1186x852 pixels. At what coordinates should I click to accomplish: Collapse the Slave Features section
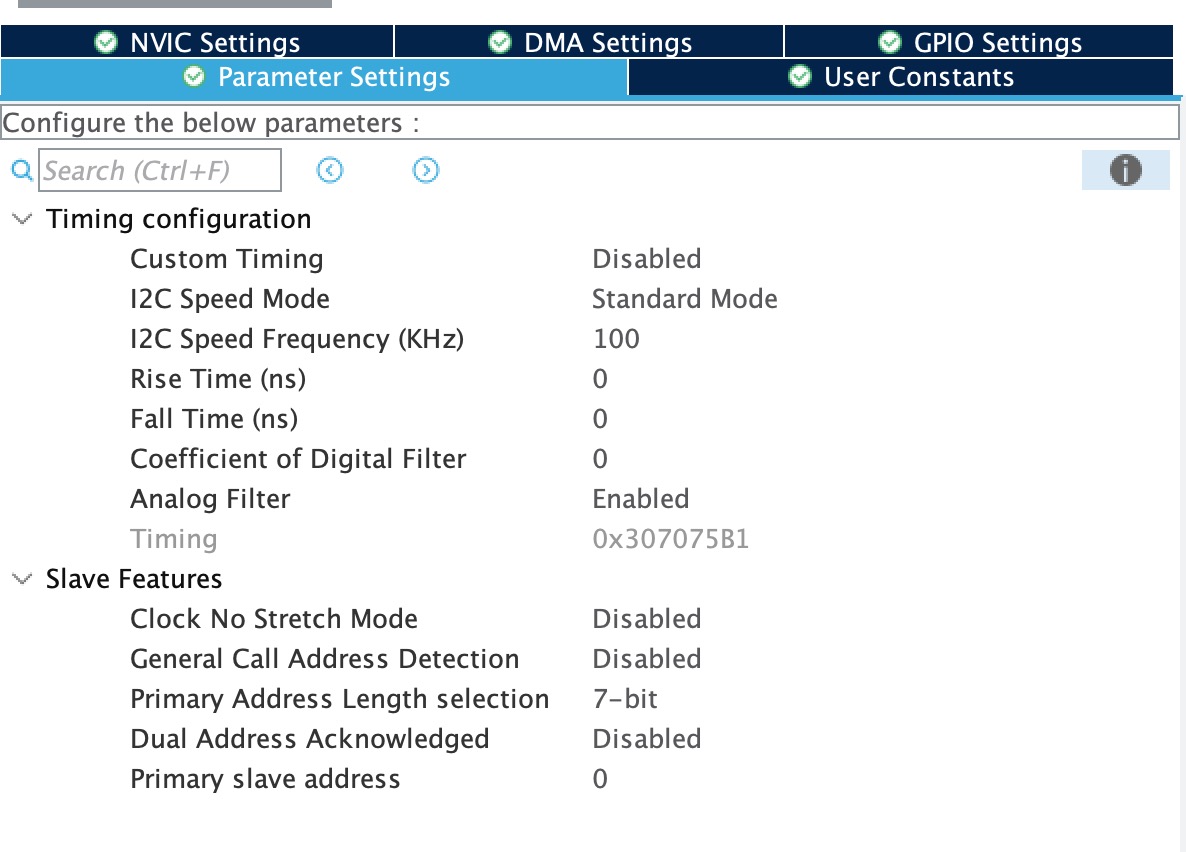(x=22, y=579)
